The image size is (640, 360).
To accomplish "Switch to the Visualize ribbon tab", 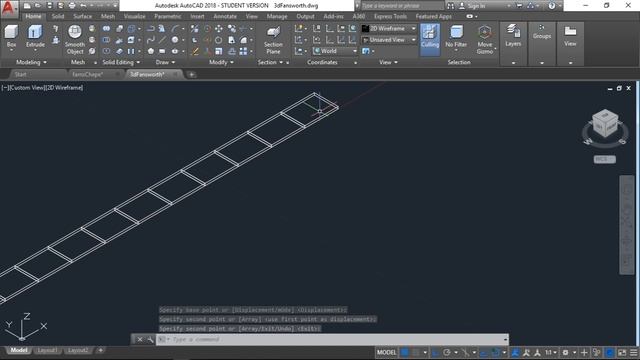I will click(134, 16).
